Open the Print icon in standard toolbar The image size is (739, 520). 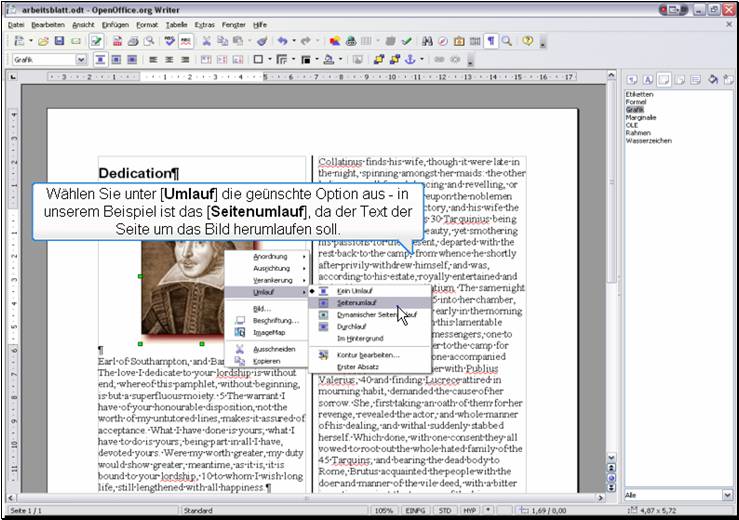(x=133, y=41)
